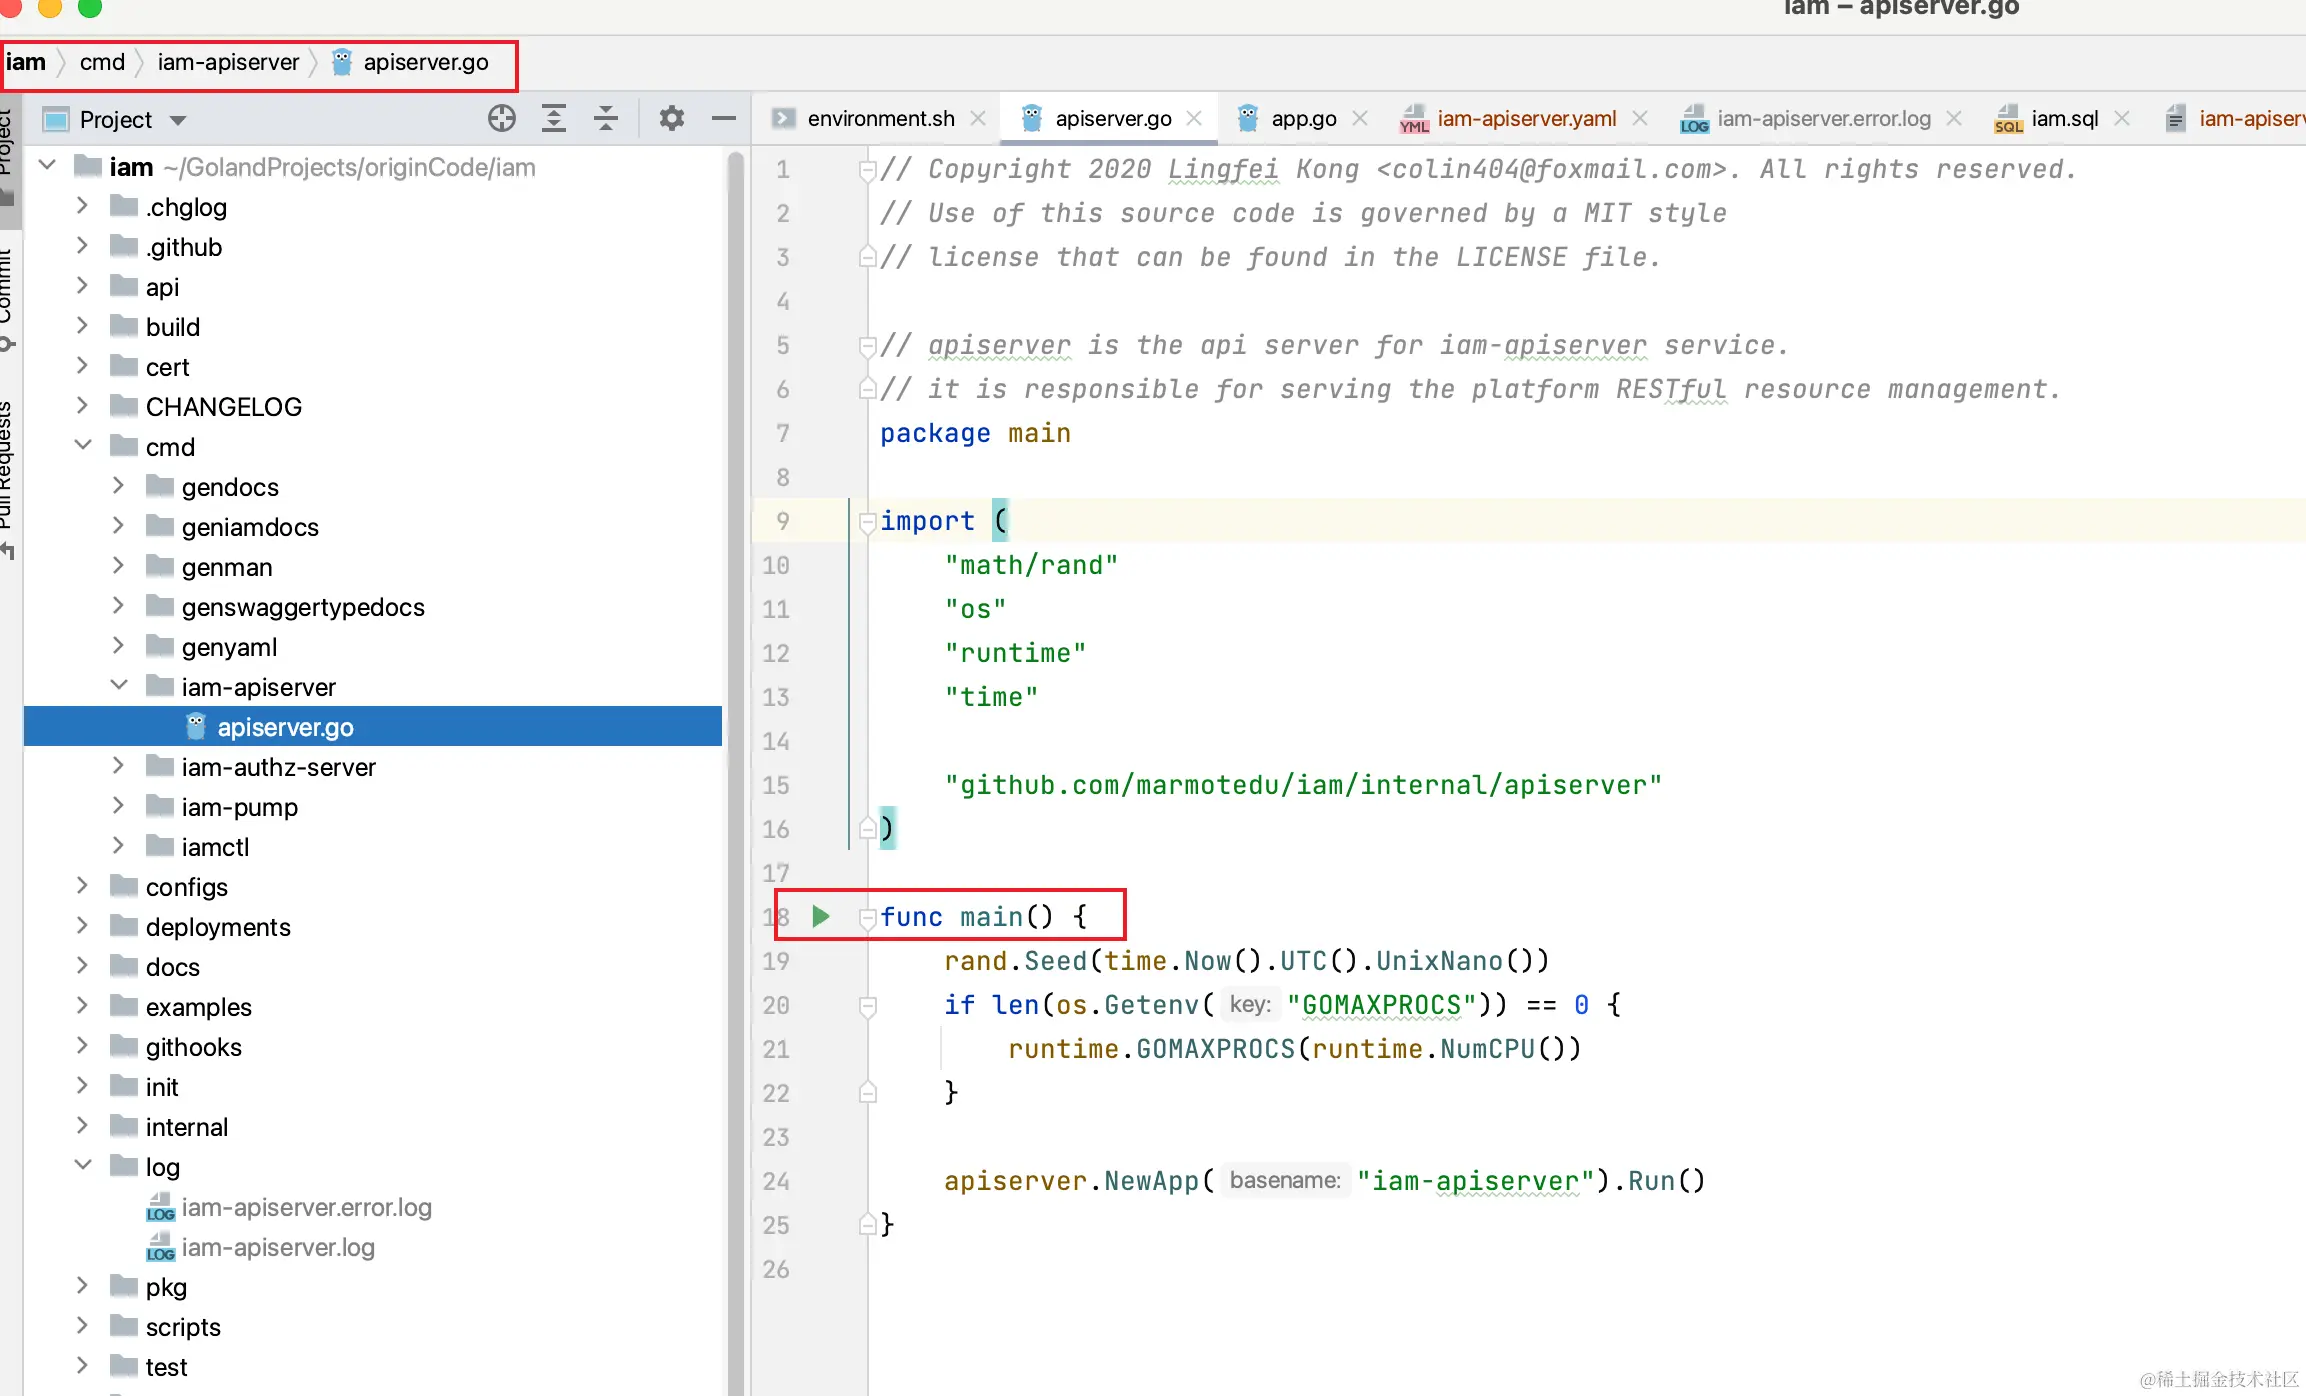Viewport: 2306px width, 1396px height.
Task: Open the Project view dropdown
Action: (178, 120)
